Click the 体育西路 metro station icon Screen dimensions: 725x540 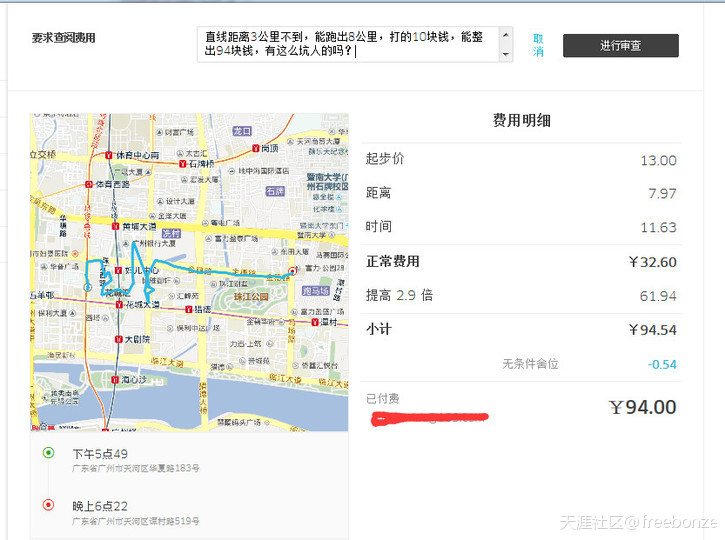pos(90,184)
